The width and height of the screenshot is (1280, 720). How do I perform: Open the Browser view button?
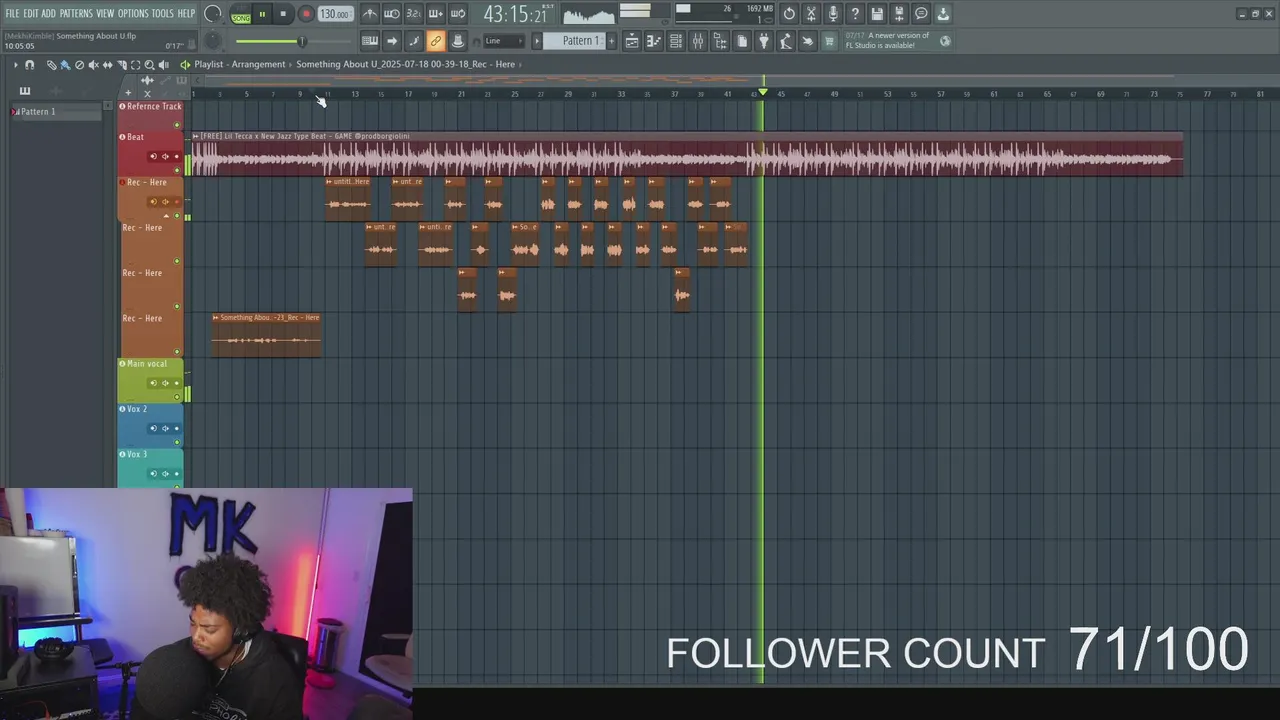[720, 41]
